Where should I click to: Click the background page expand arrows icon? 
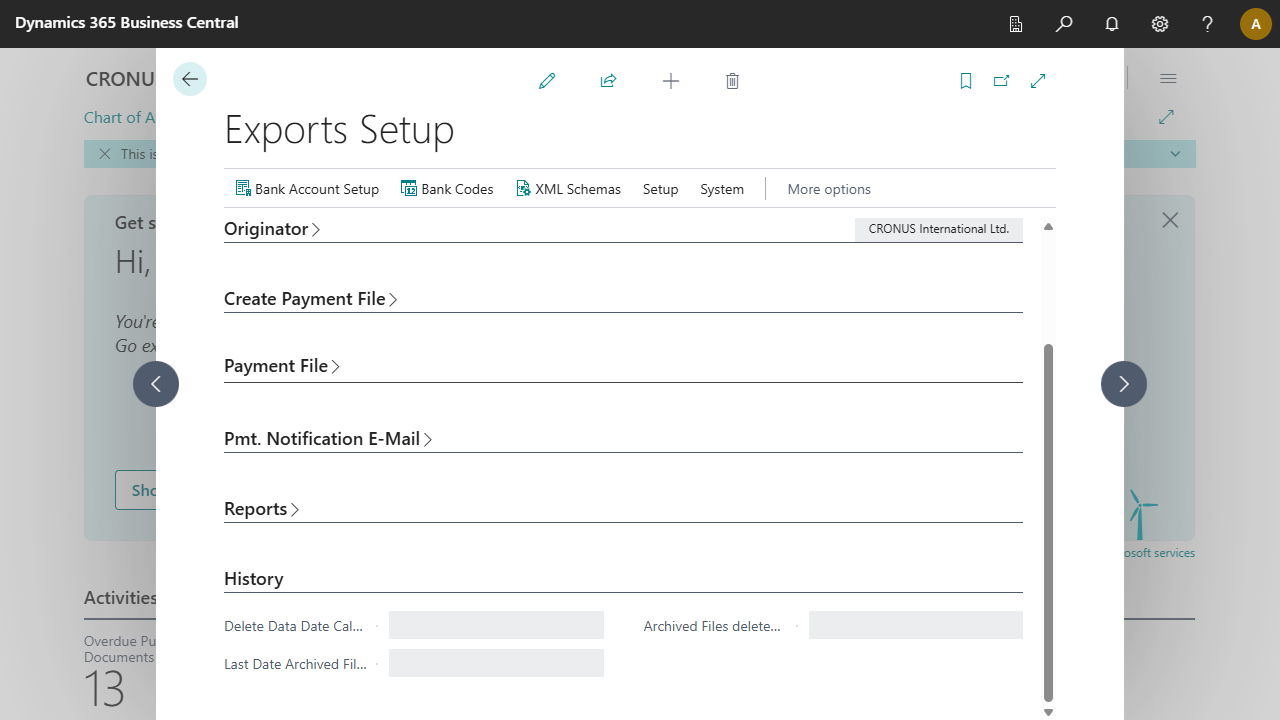click(1166, 117)
